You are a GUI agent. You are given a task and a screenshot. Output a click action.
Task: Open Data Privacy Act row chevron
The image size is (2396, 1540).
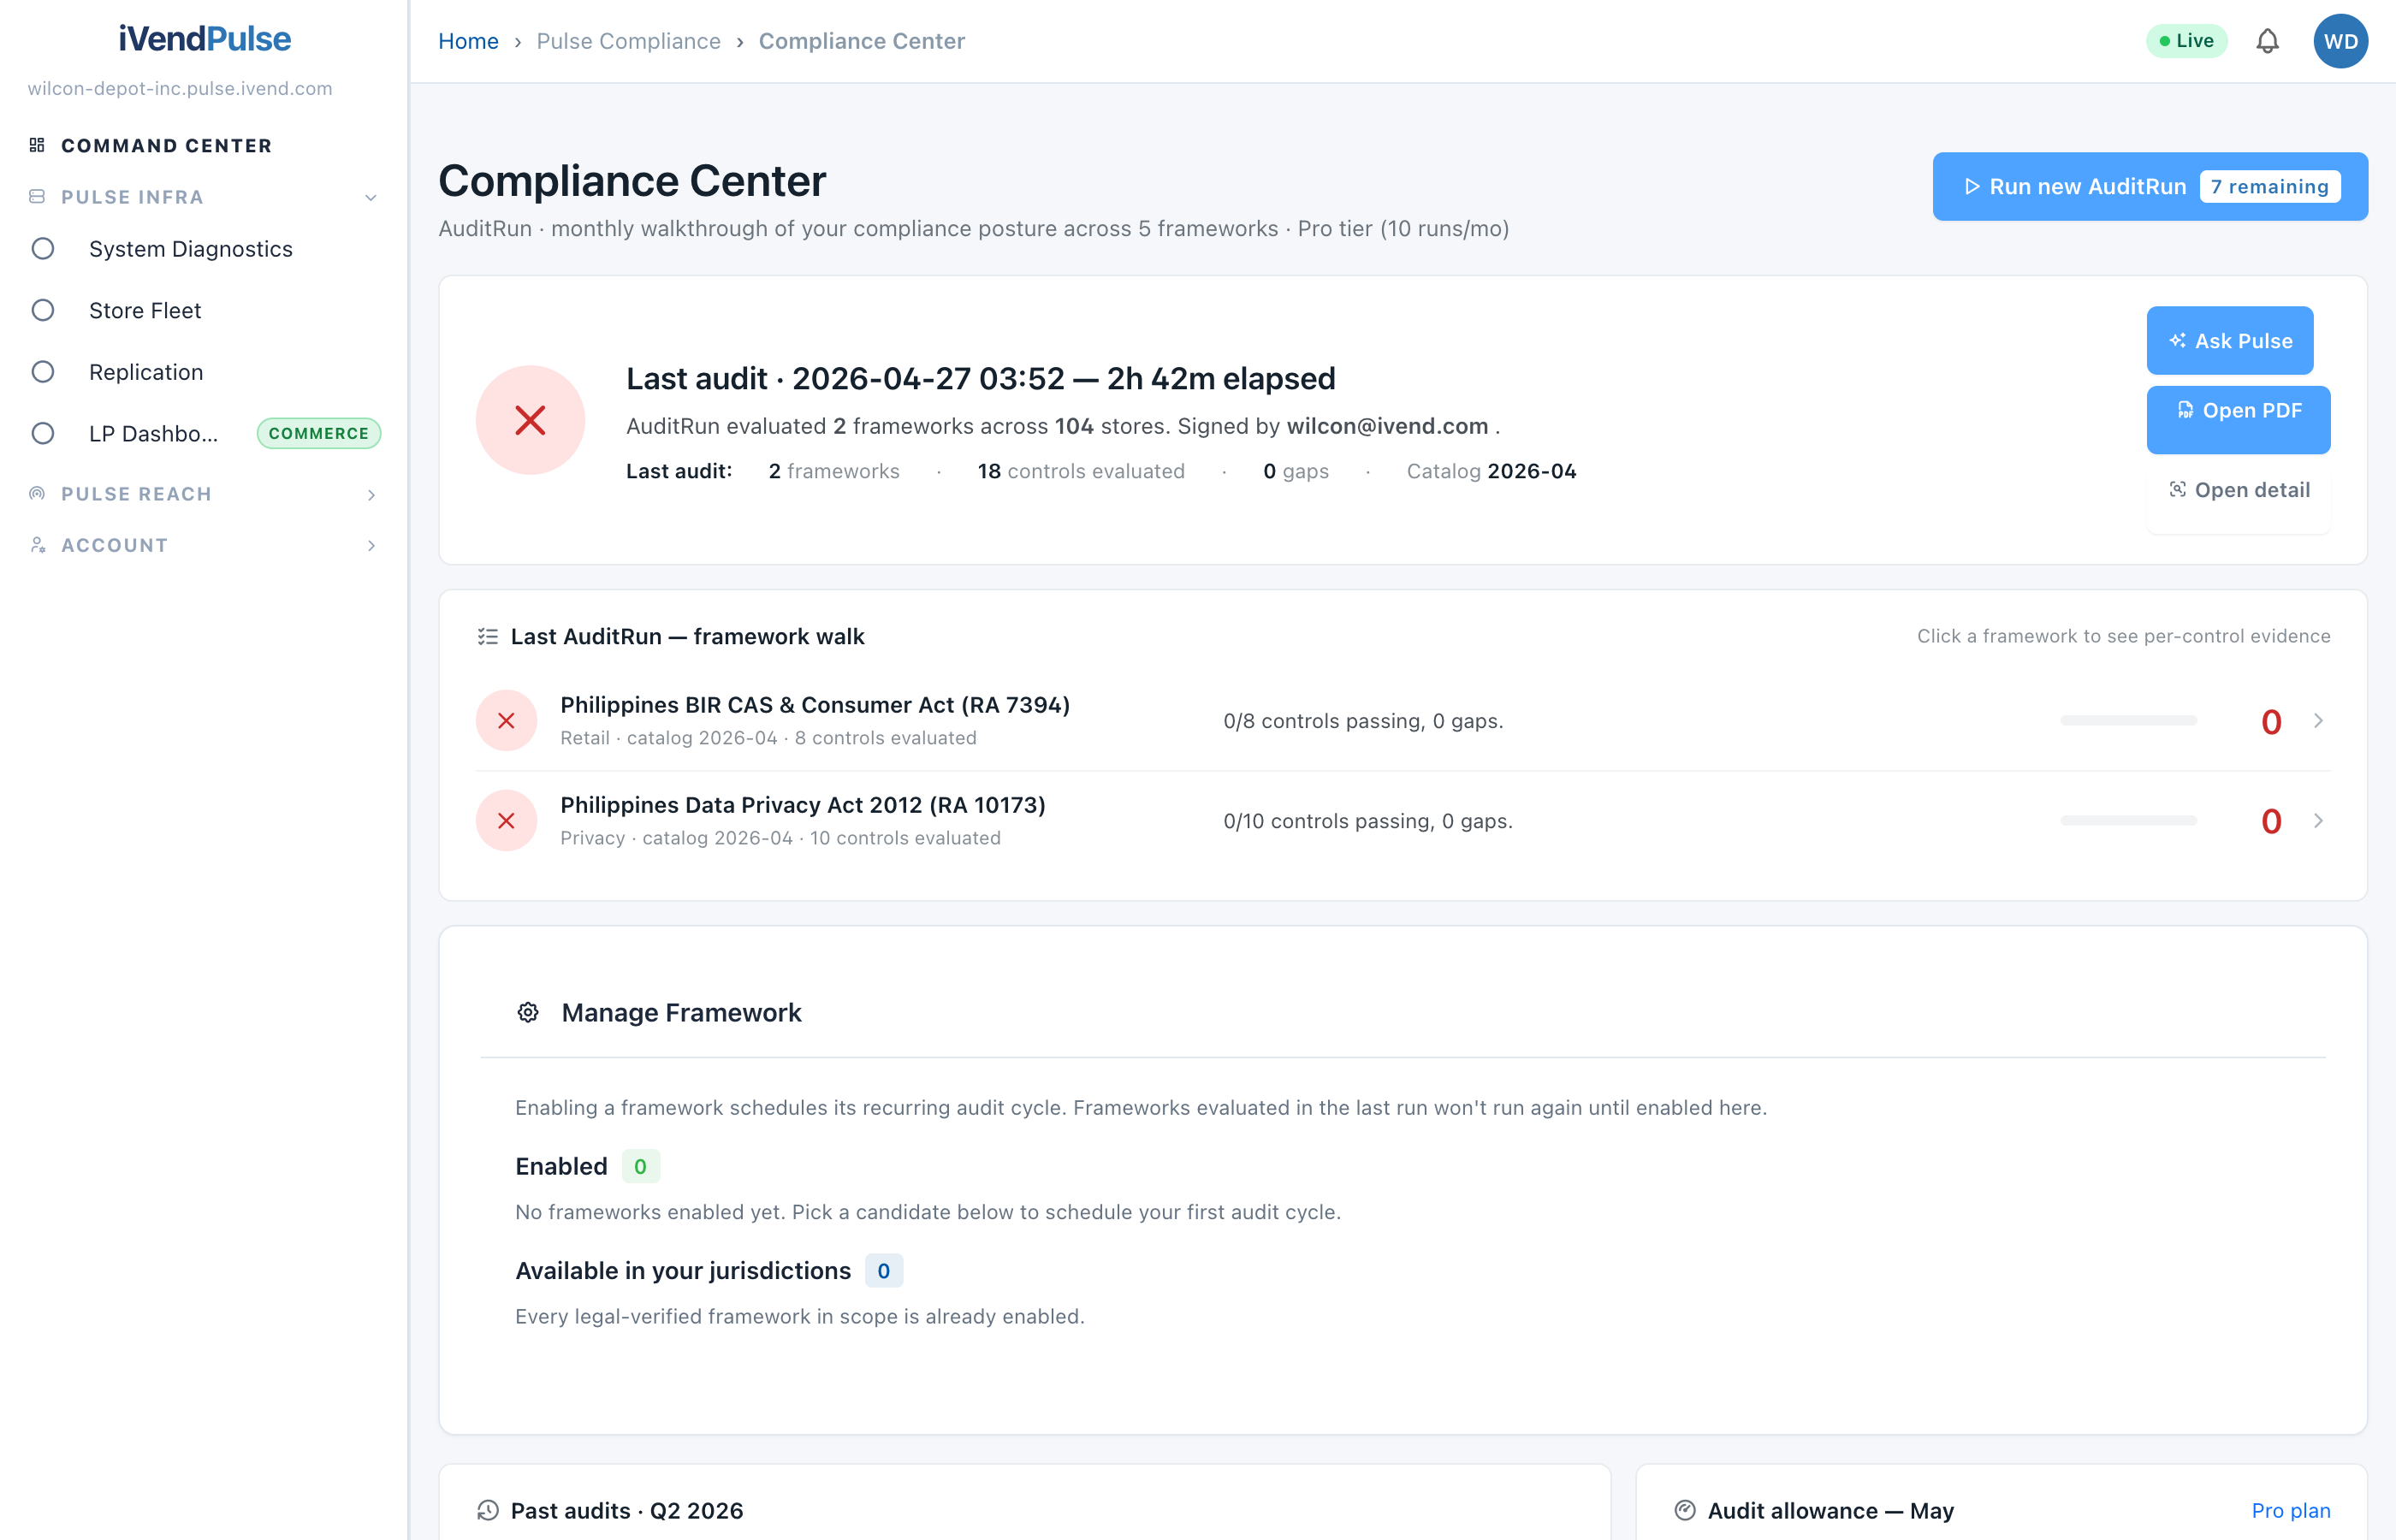coord(2318,820)
